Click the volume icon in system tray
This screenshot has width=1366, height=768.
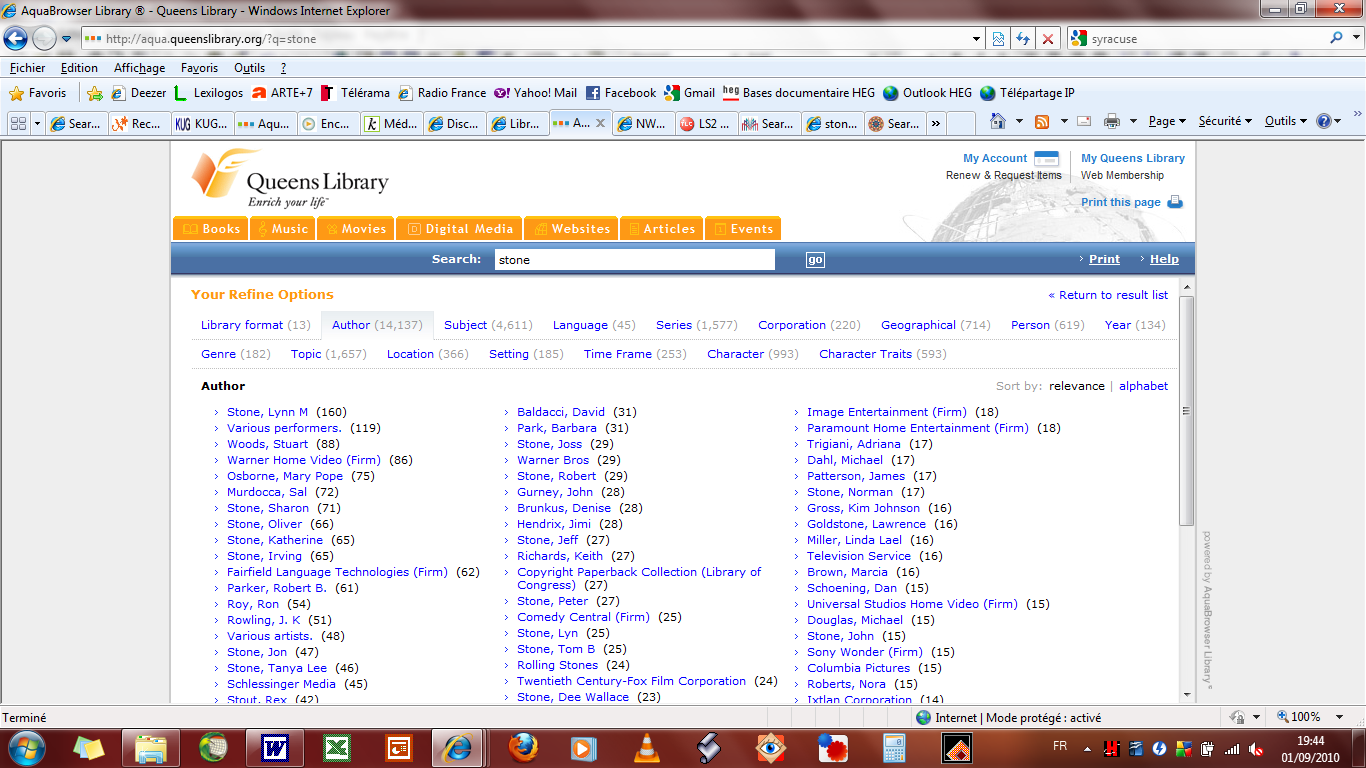pos(1256,748)
